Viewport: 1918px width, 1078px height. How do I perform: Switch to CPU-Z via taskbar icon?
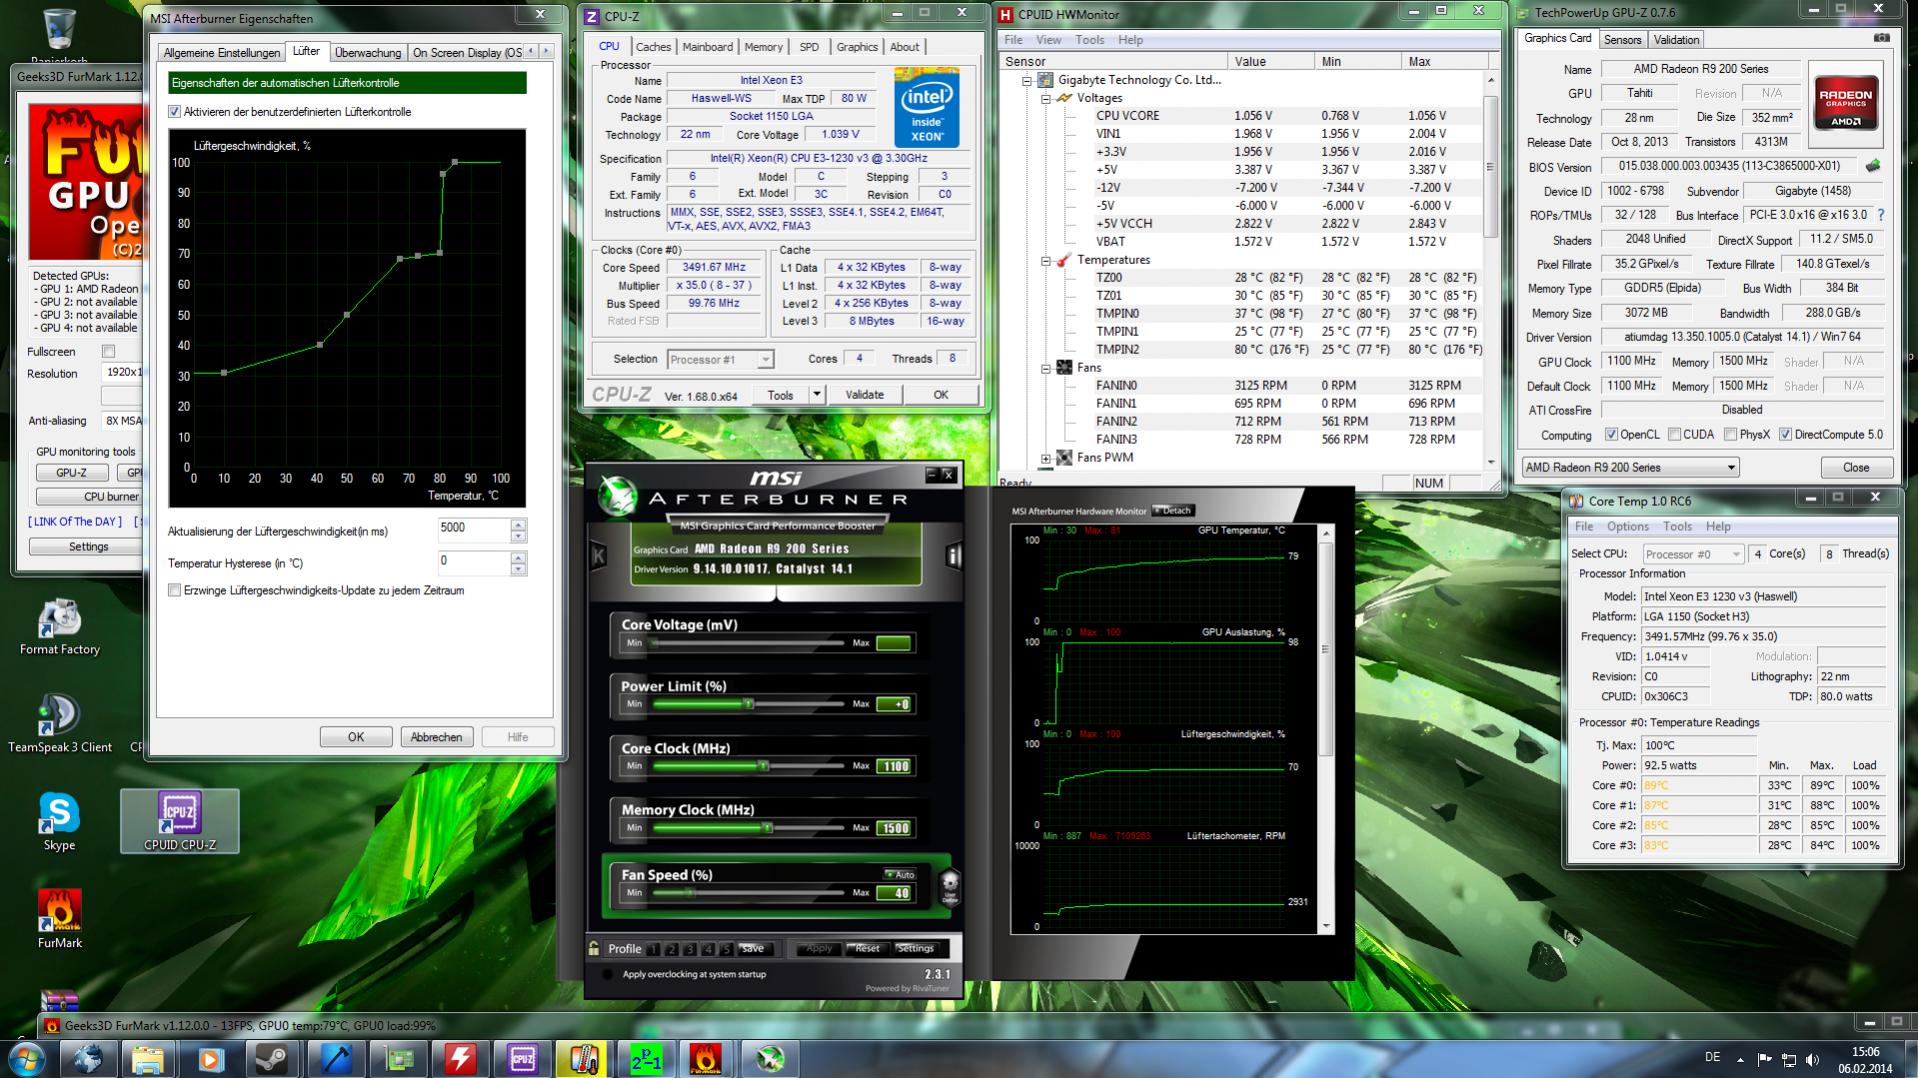pyautogui.click(x=522, y=1058)
